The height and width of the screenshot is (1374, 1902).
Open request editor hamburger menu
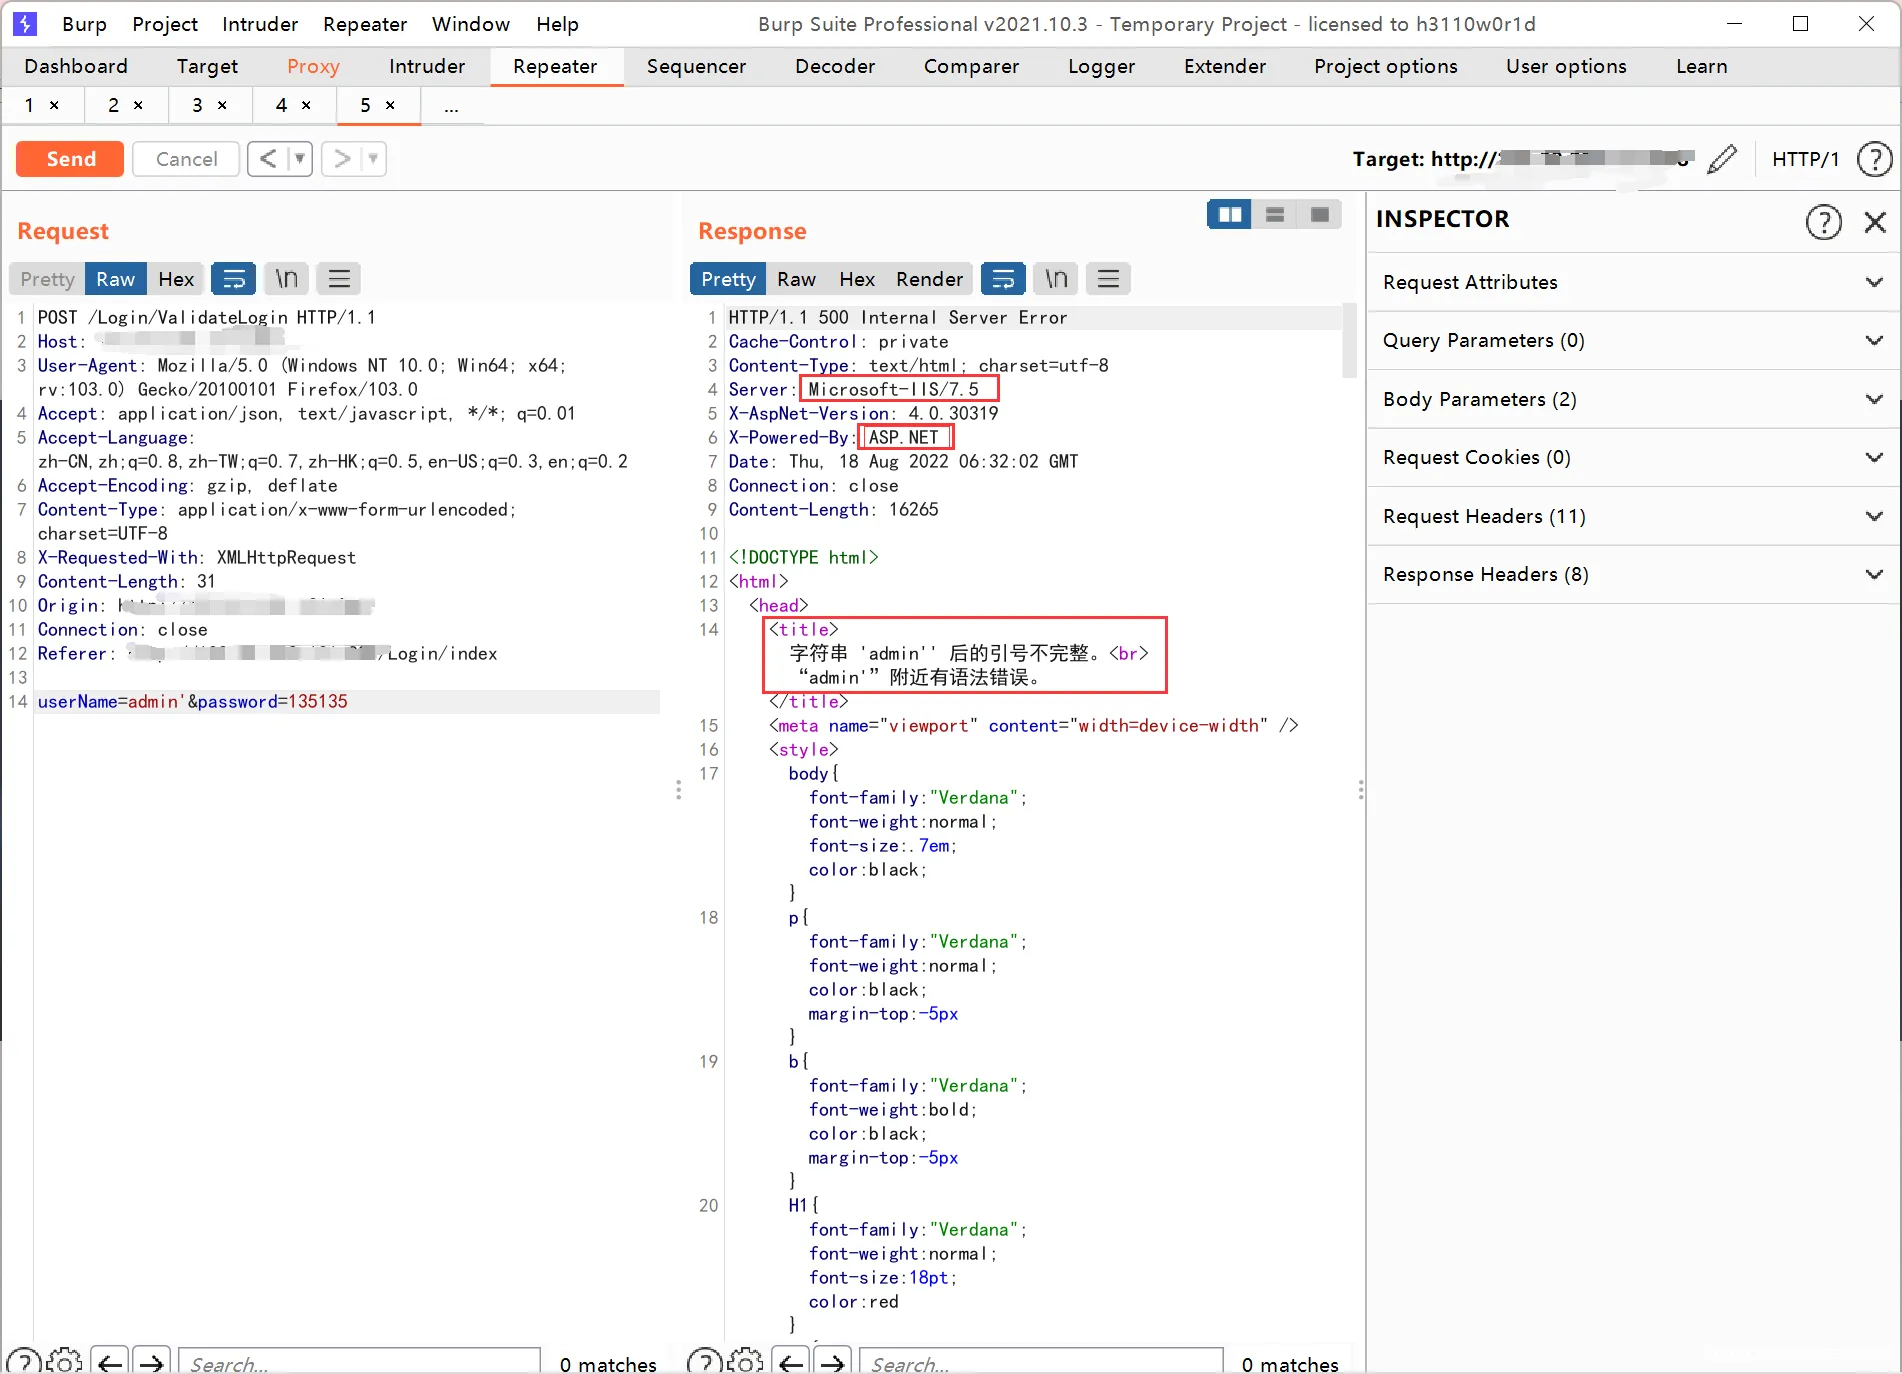[339, 279]
